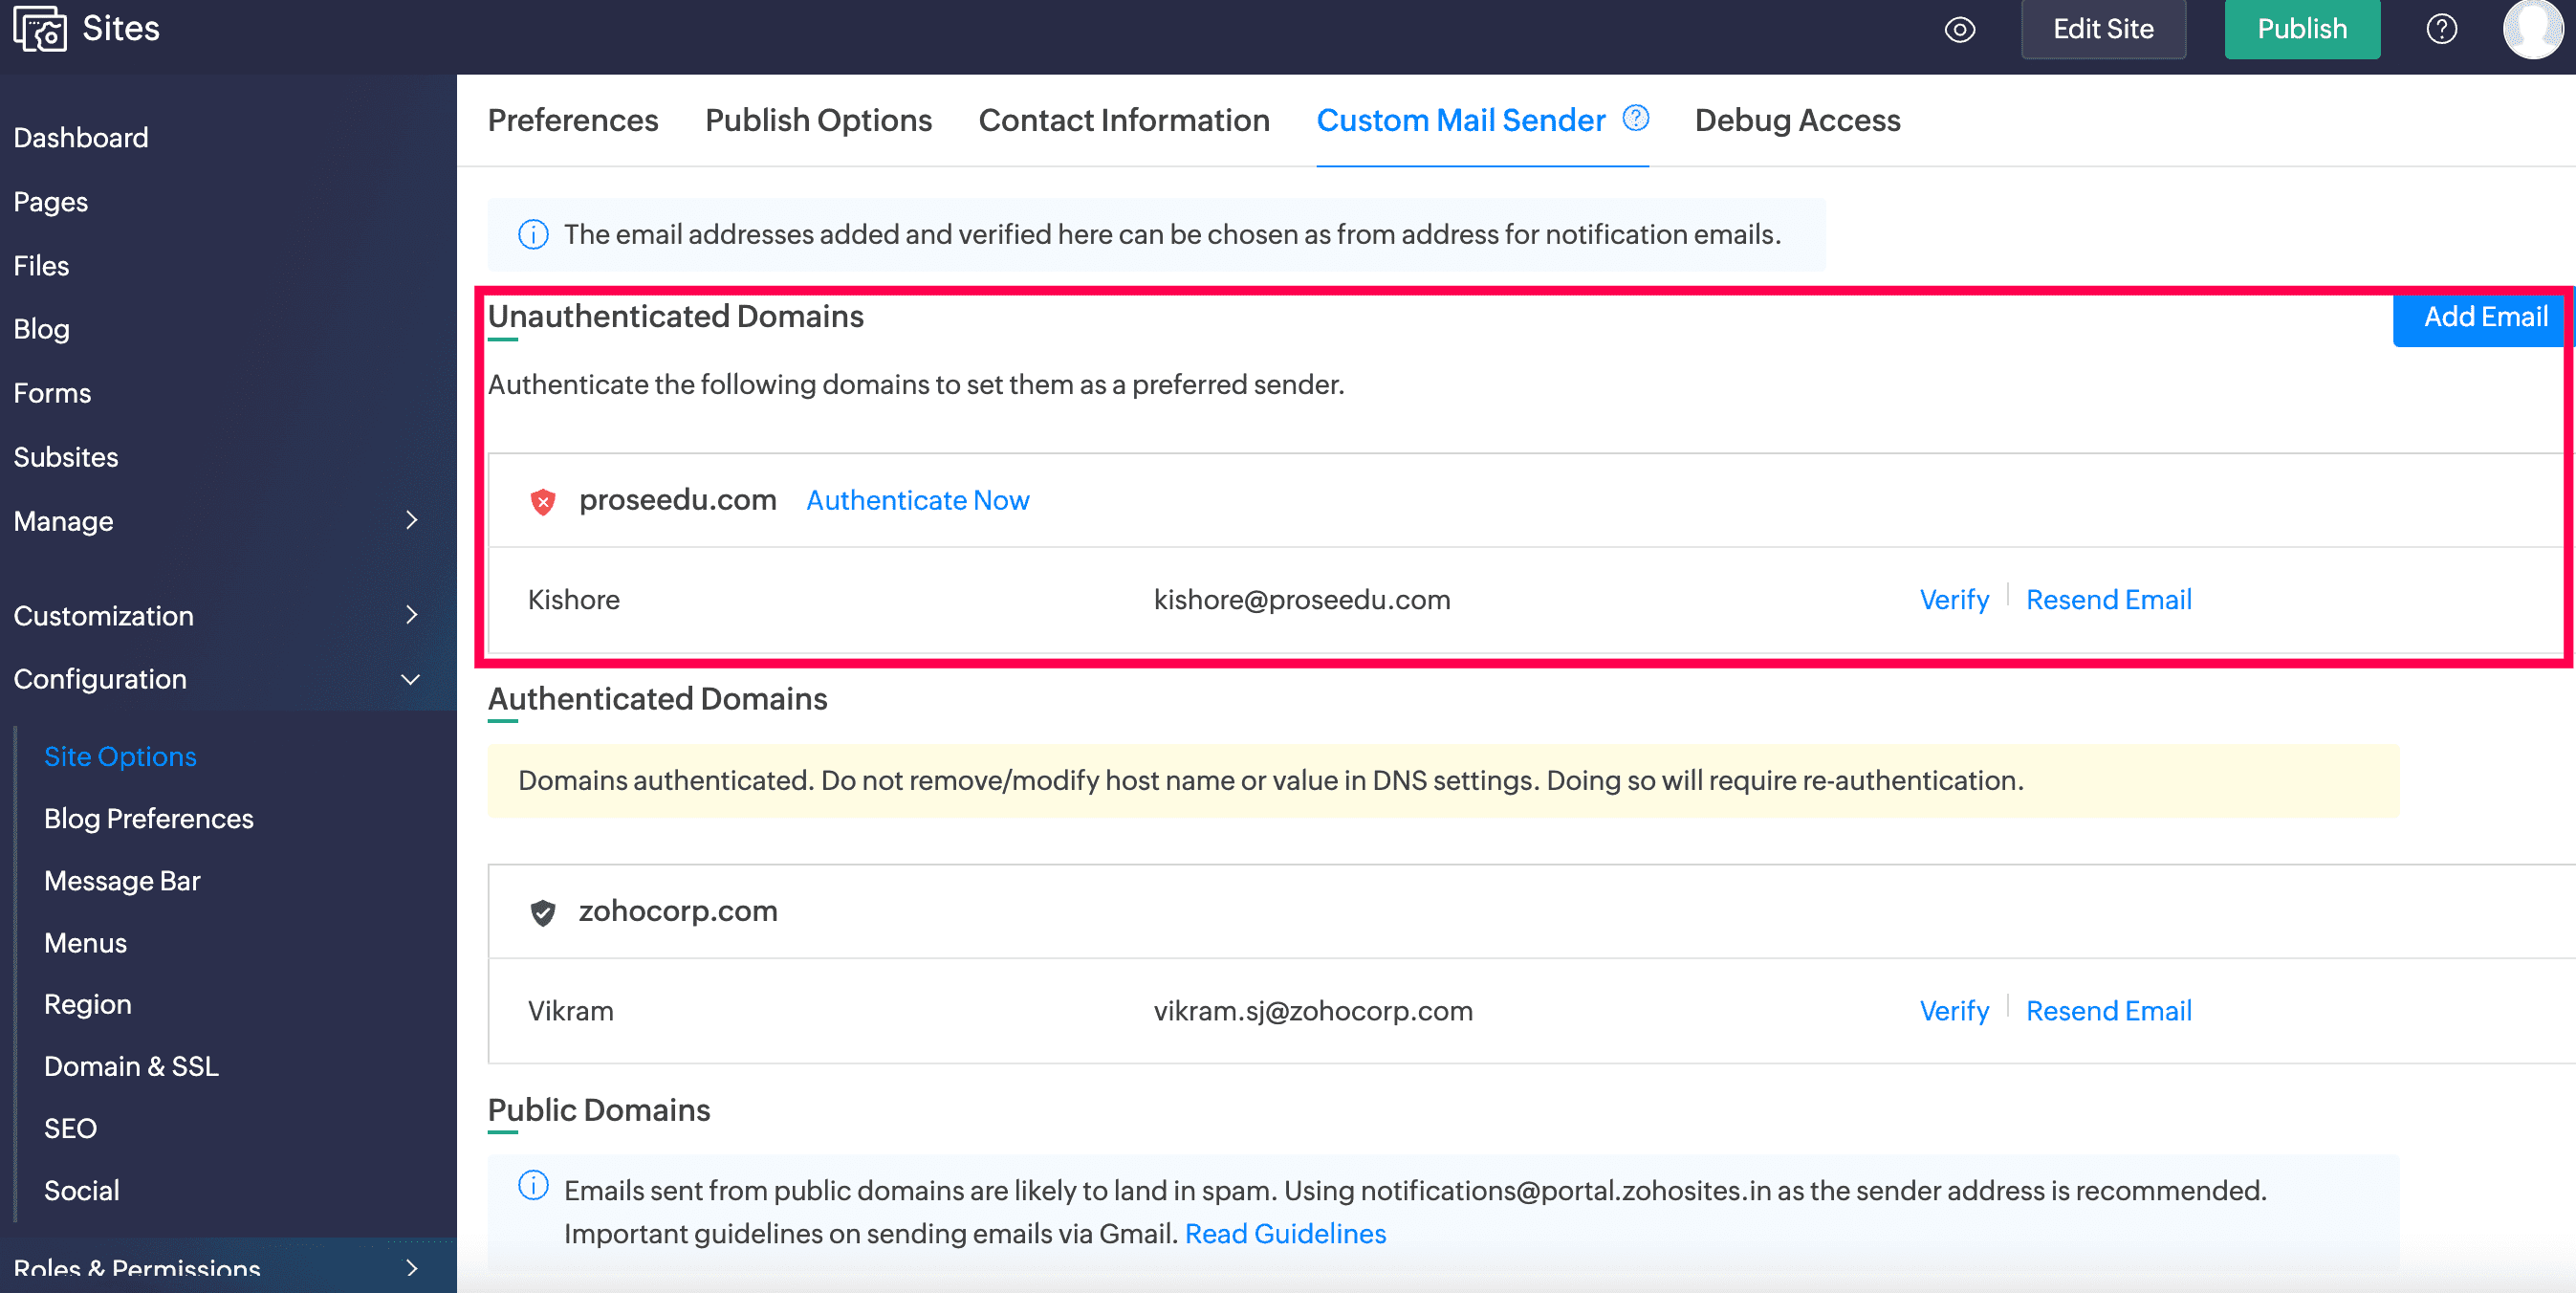
Task: Click the verified shield icon beside zohocorp.com
Action: tap(543, 912)
